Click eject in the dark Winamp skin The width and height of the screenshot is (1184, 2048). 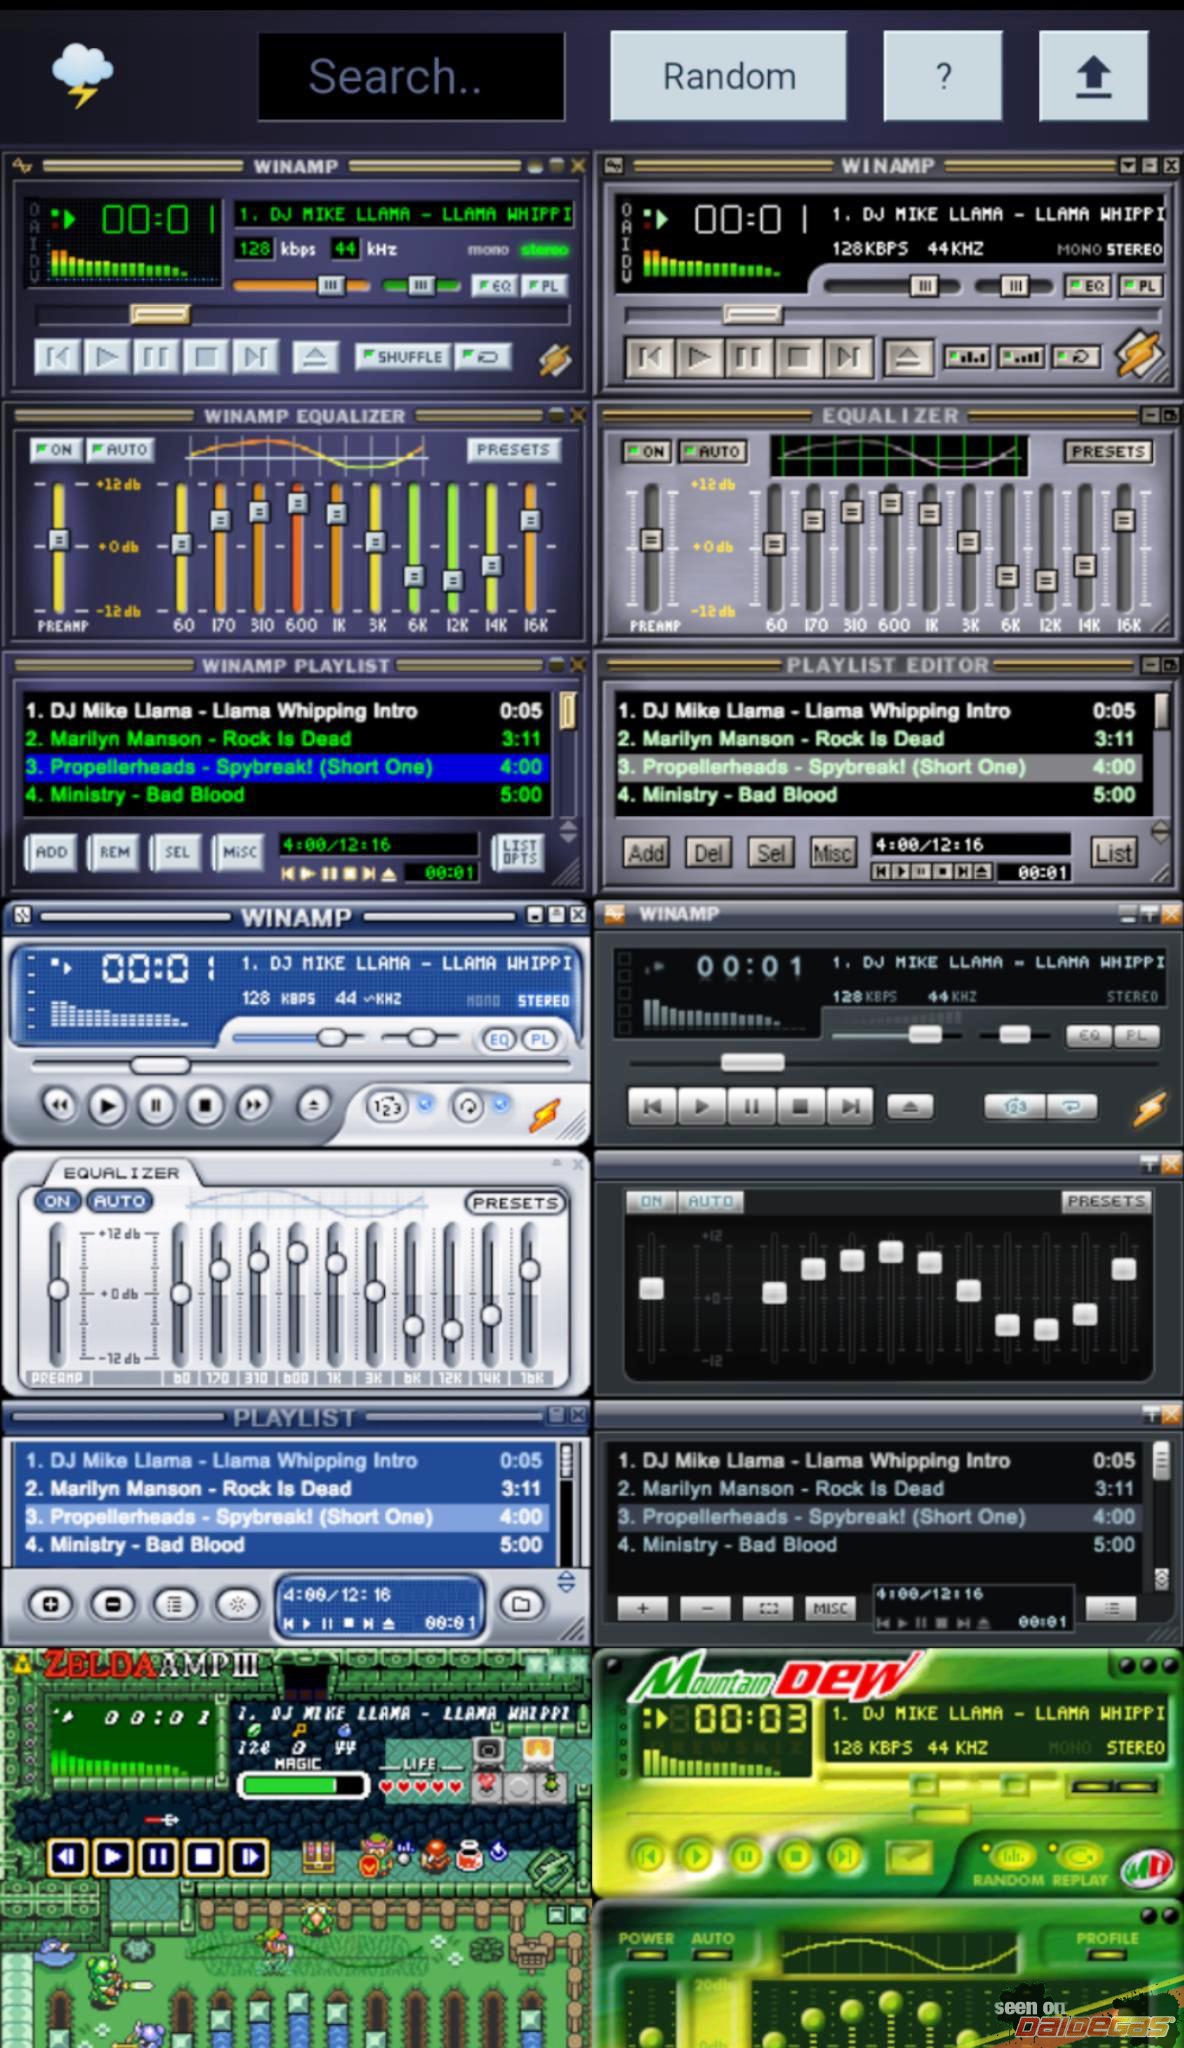pyautogui.click(x=909, y=1107)
